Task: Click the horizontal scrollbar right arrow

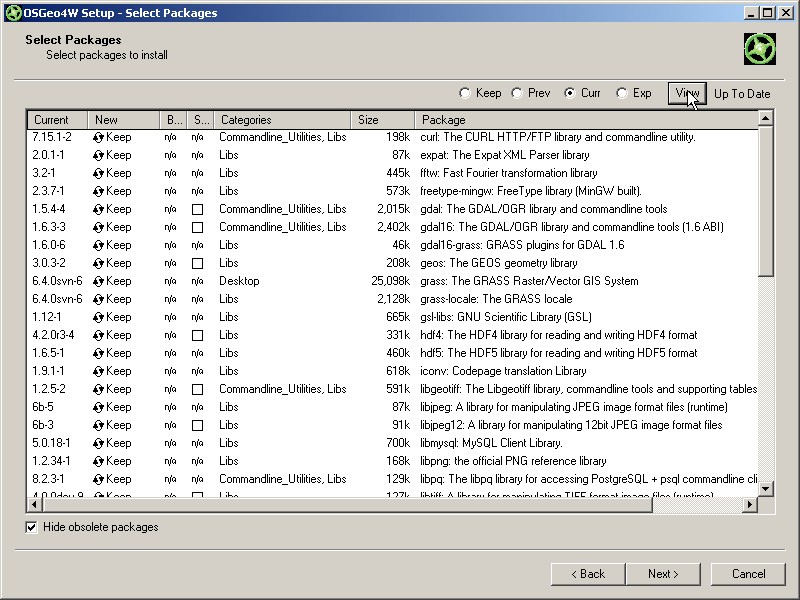Action: pos(749,505)
